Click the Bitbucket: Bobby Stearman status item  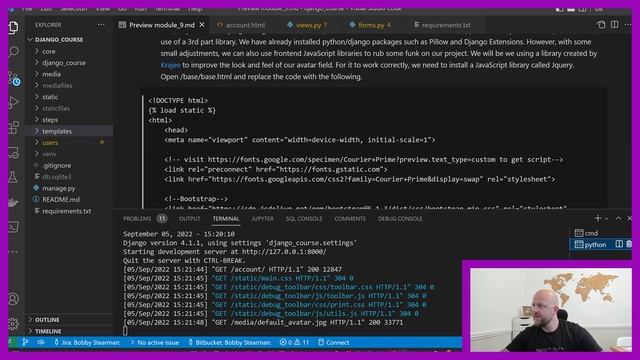coord(229,342)
